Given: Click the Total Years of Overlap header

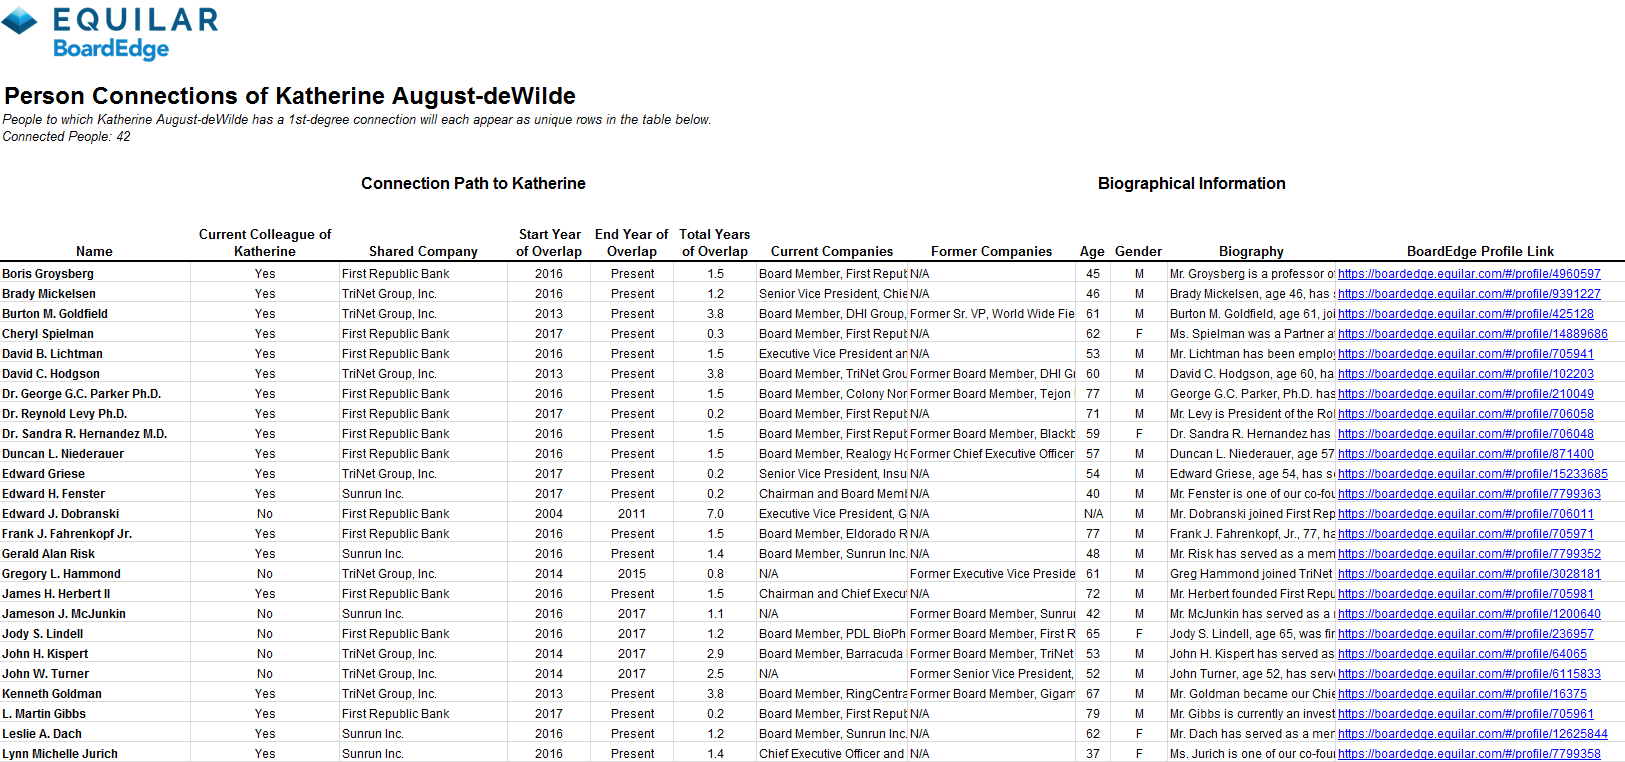Looking at the screenshot, I should tap(715, 243).
